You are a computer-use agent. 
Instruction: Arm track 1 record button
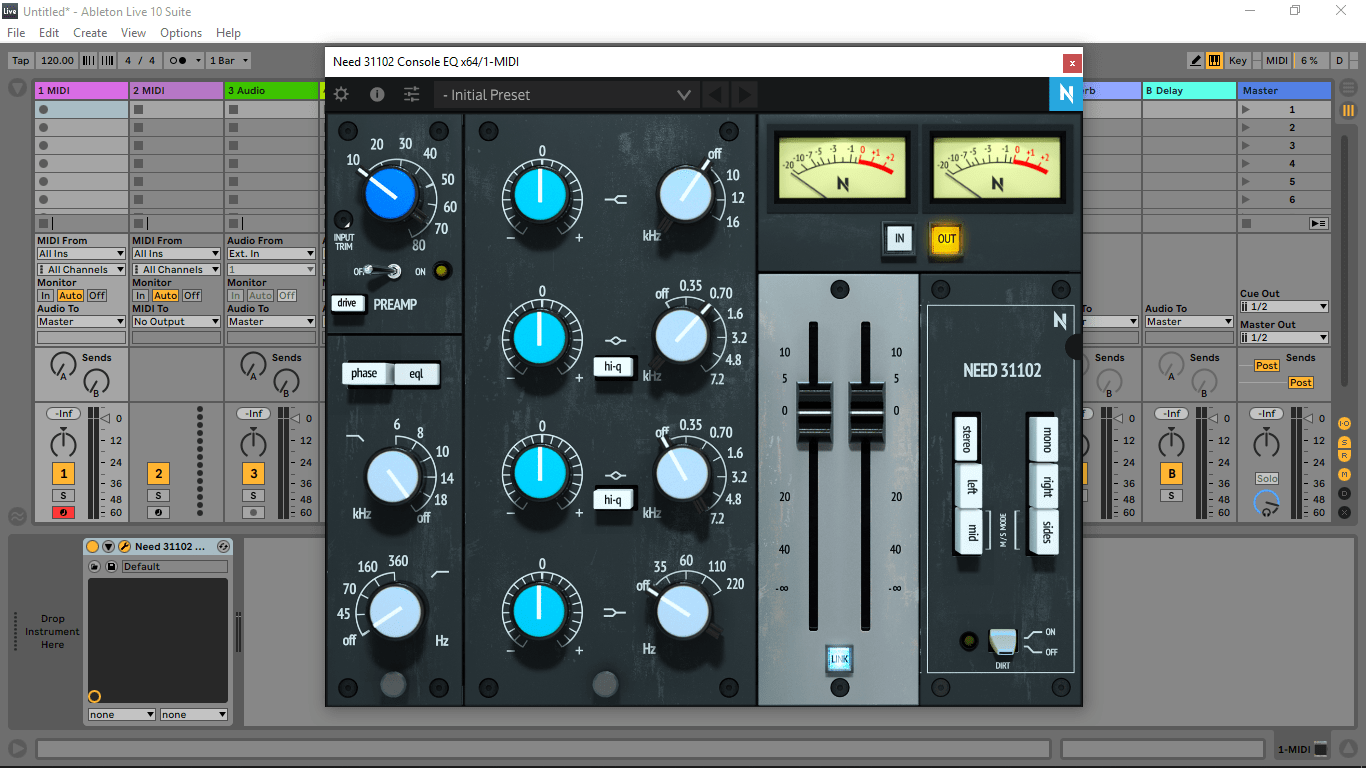[x=63, y=513]
